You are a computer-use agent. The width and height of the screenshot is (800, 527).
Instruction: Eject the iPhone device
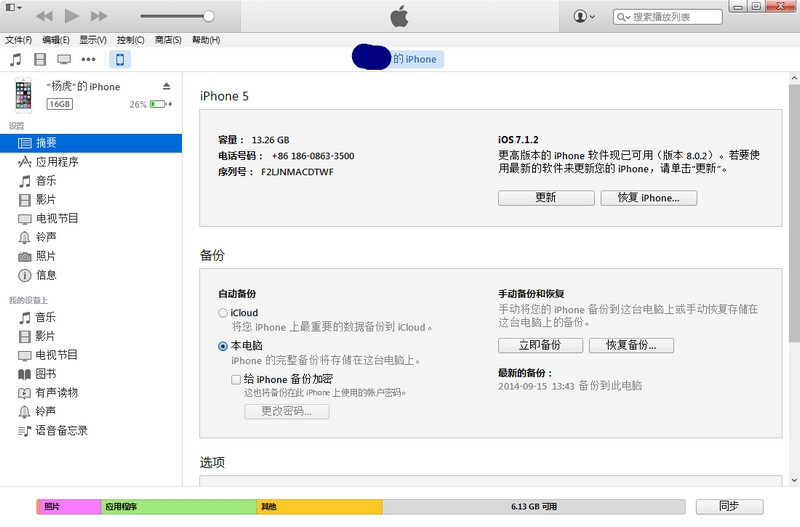click(166, 86)
